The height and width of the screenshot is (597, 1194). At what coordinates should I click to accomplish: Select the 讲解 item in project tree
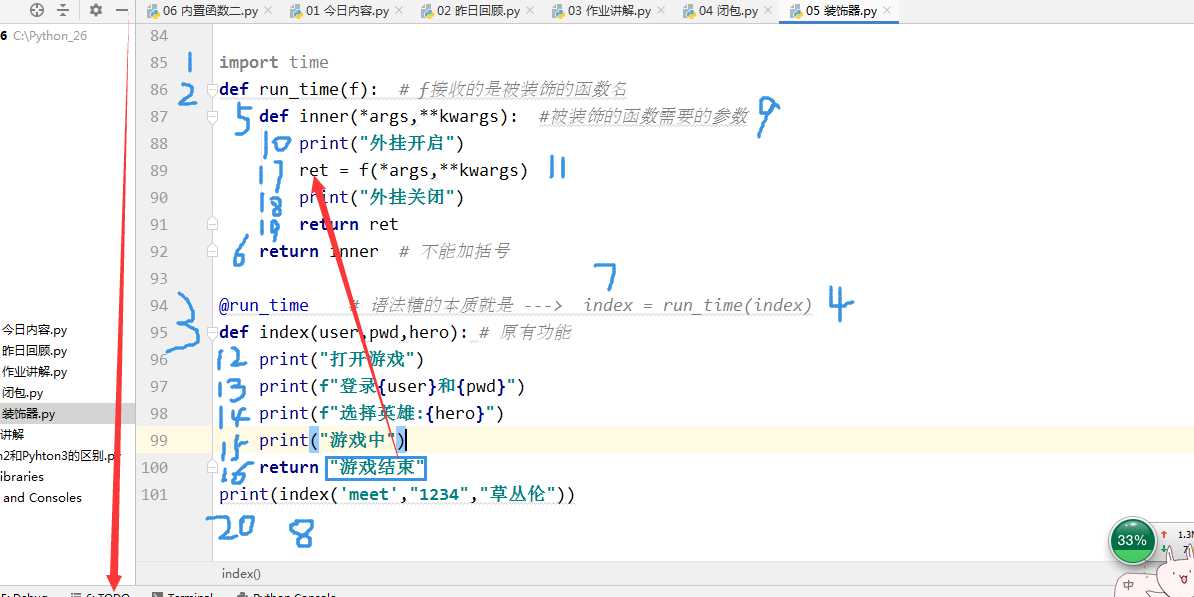(x=12, y=435)
